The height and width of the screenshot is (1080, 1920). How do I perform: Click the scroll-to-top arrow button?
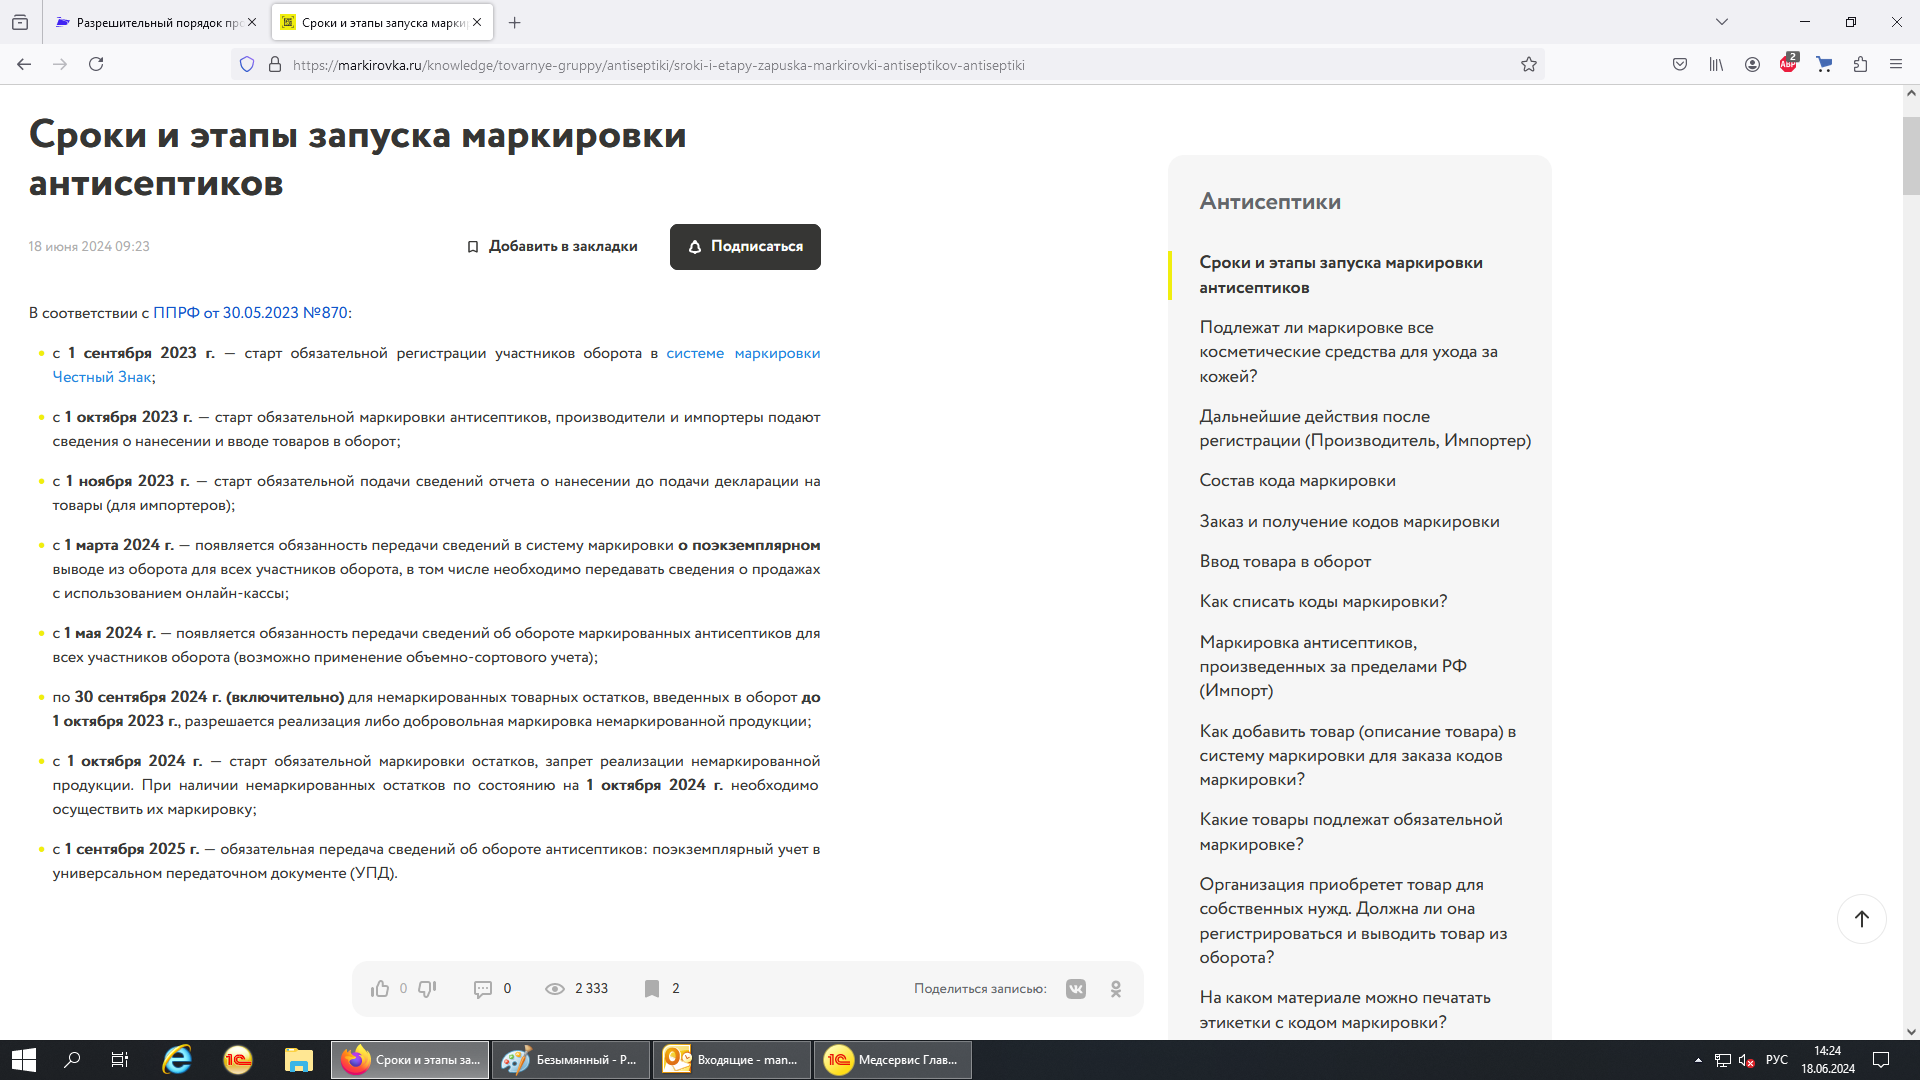1861,919
